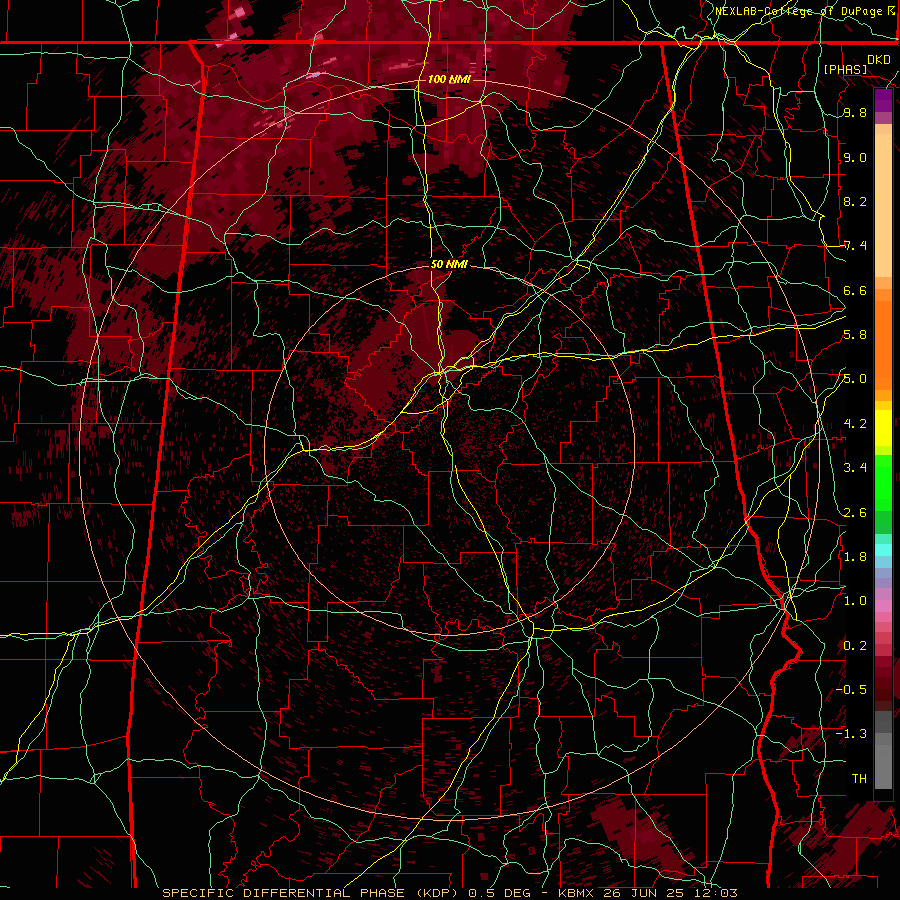This screenshot has height=900, width=900.
Task: Click the TH threshold label on the scale
Action: click(859, 778)
